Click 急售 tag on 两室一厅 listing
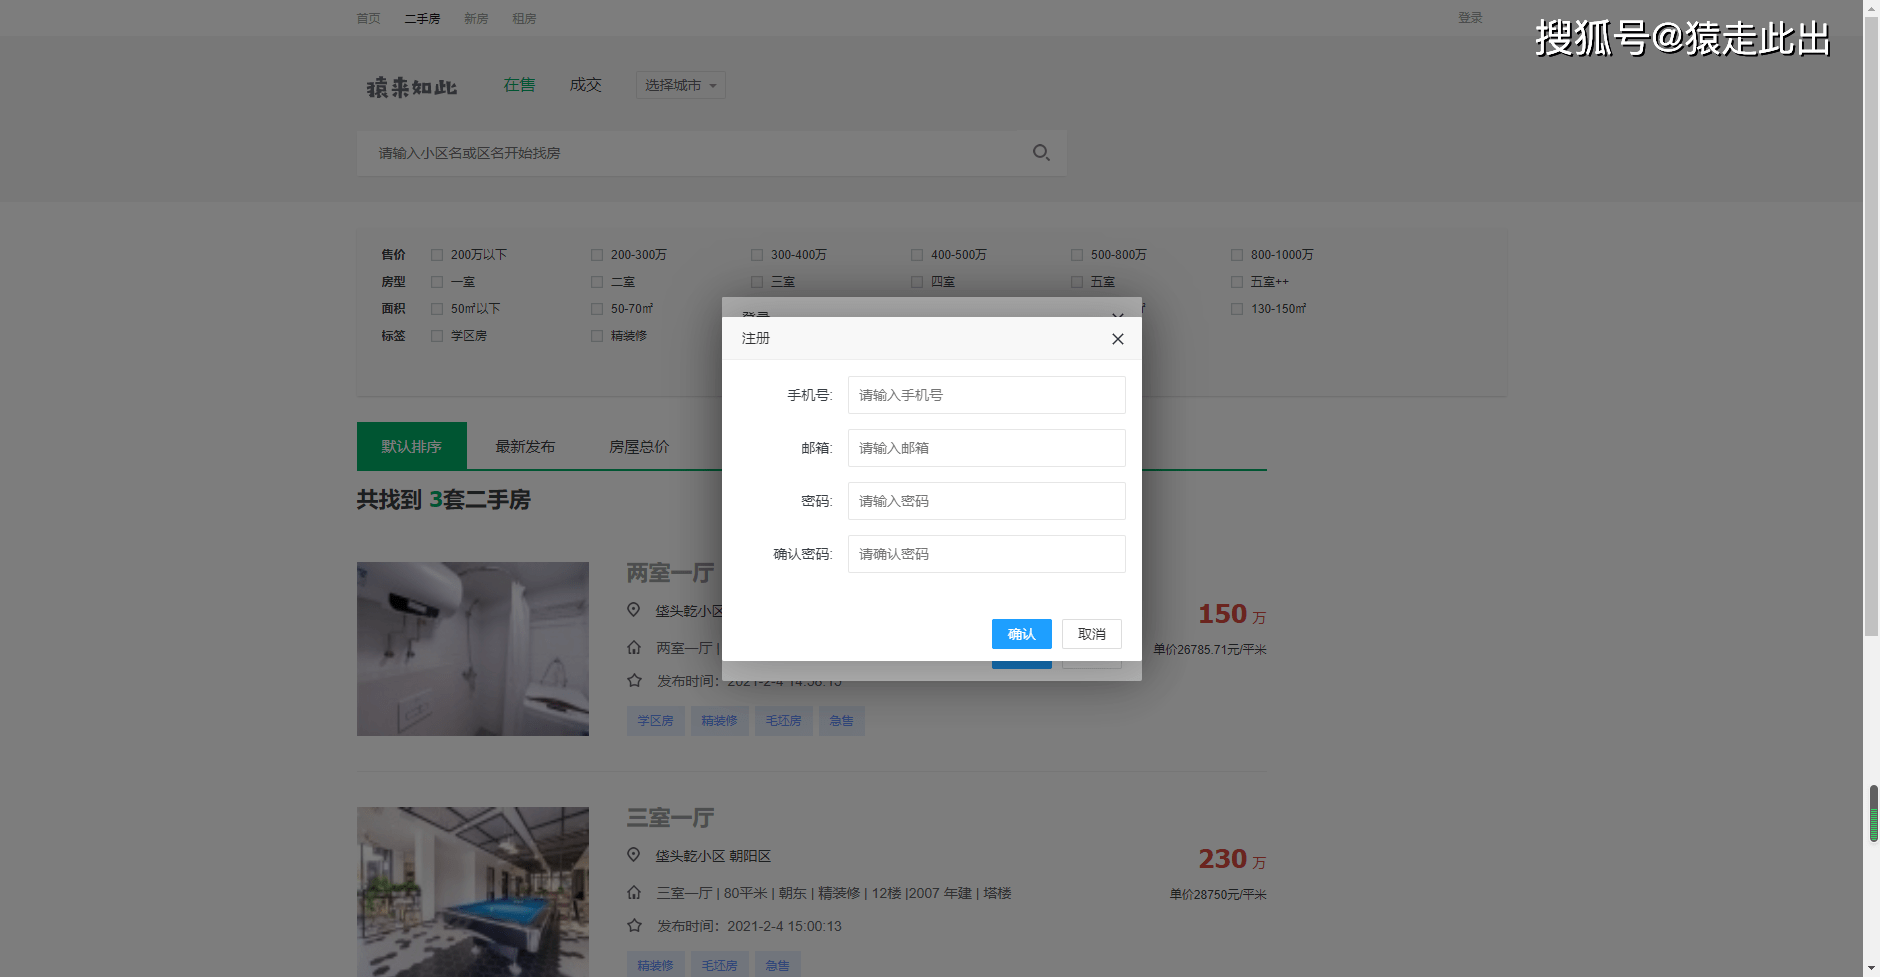The image size is (1880, 977). point(842,720)
